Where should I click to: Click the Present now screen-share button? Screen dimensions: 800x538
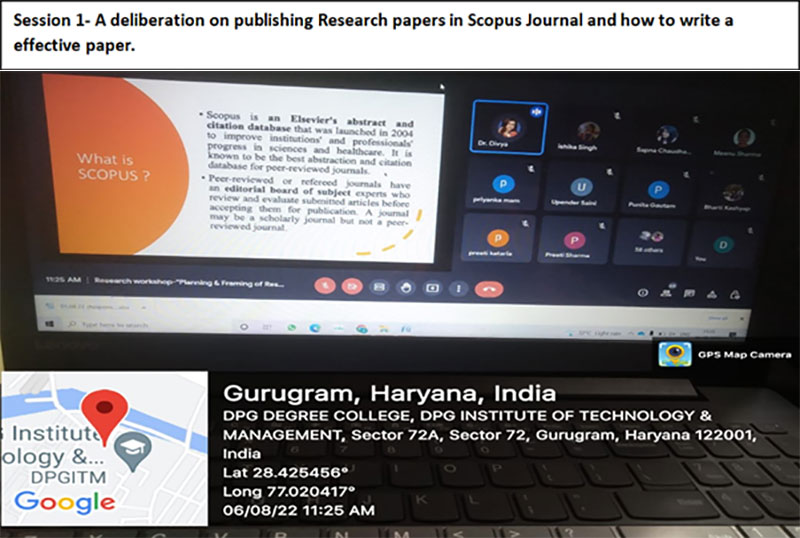pyautogui.click(x=432, y=288)
